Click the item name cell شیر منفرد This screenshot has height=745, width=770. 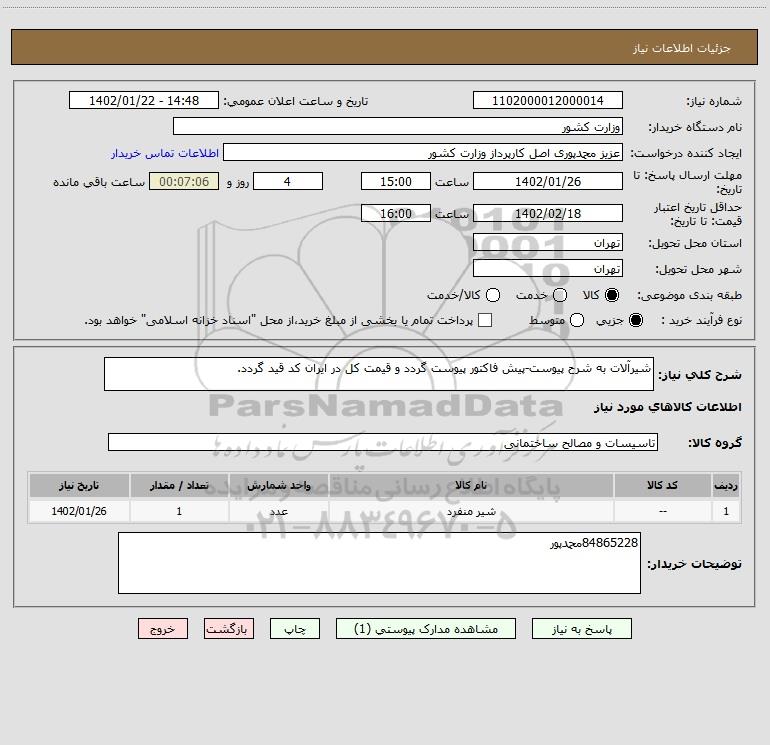470,511
